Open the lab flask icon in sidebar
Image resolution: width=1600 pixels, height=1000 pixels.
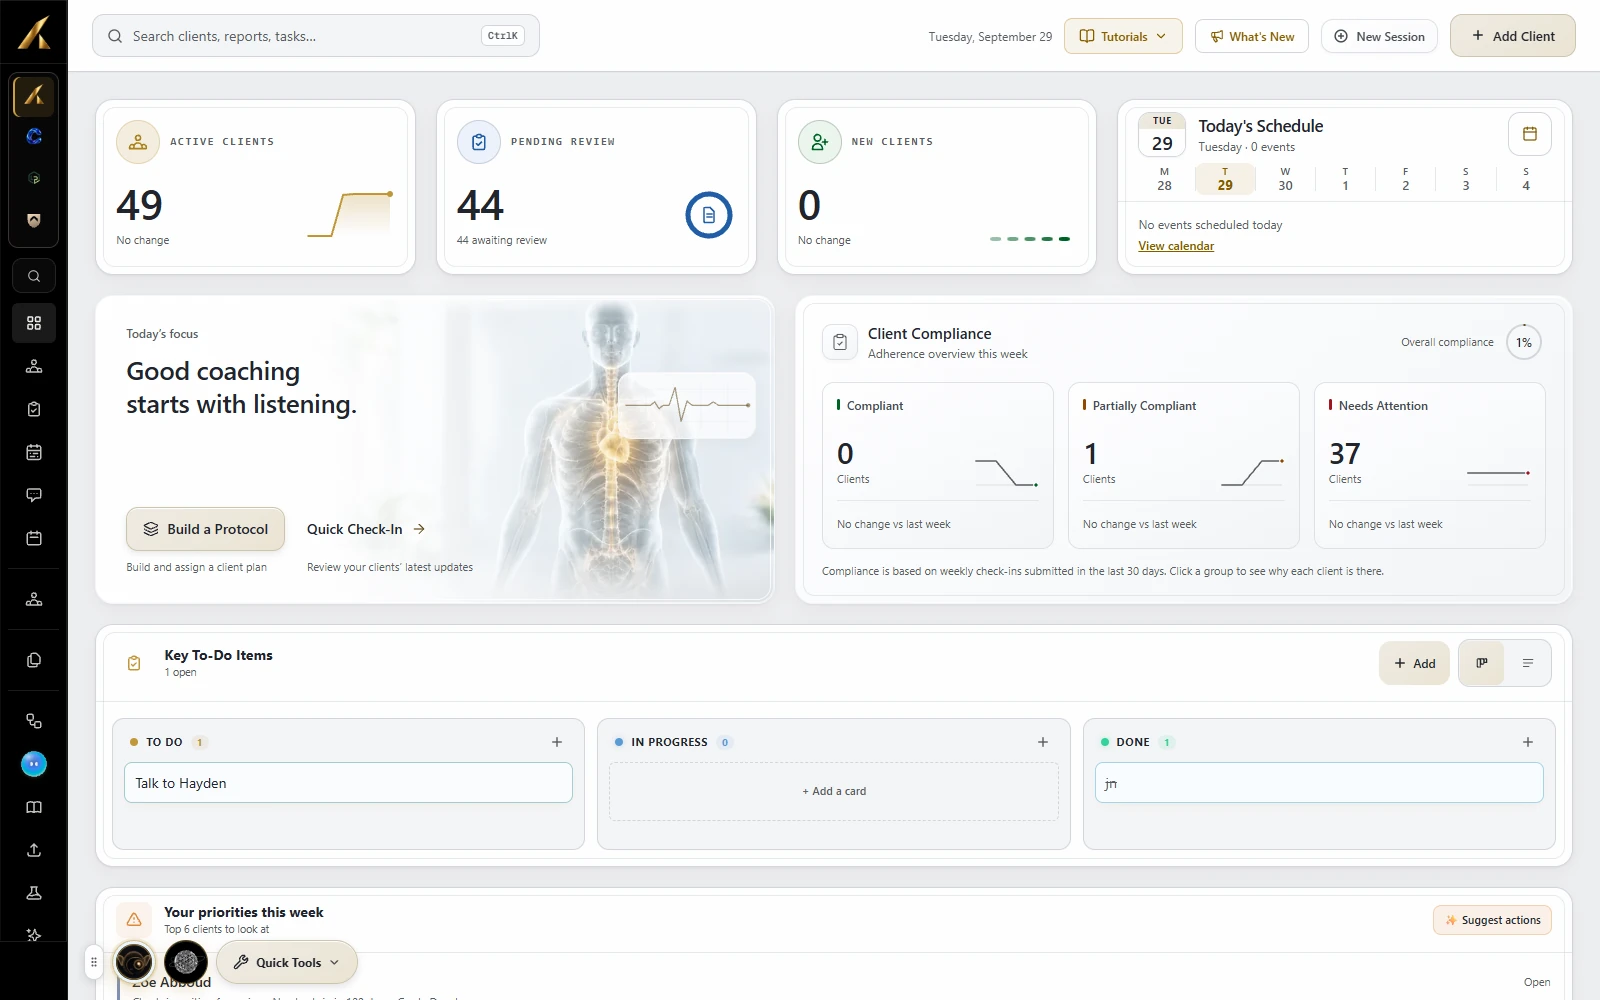(34, 893)
